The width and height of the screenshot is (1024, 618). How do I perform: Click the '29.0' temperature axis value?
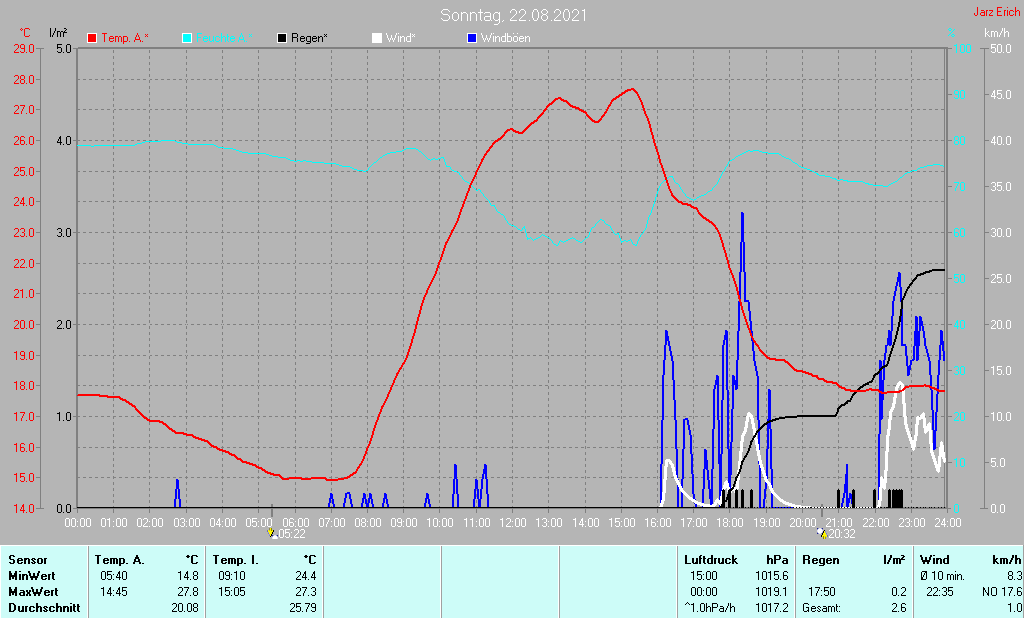24,48
